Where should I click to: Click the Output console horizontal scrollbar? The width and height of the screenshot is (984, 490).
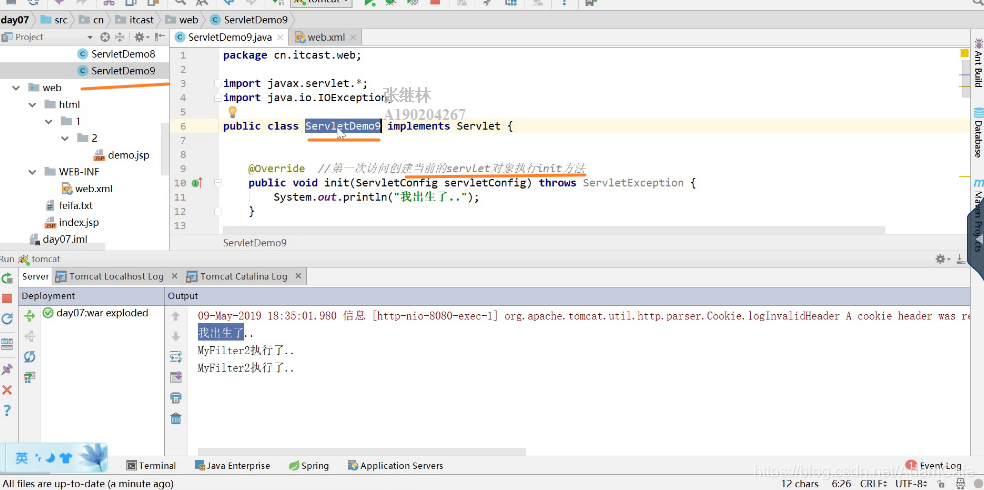pos(361,451)
